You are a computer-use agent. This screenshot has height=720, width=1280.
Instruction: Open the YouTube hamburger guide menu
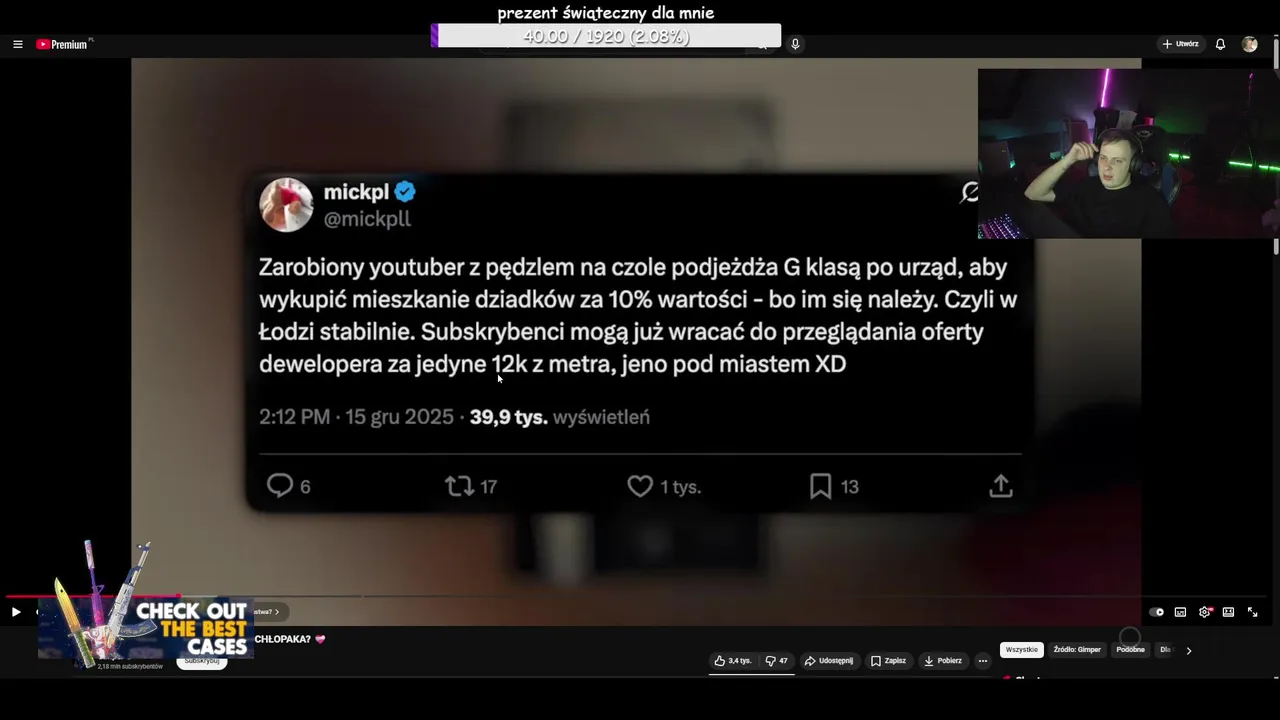[x=17, y=44]
